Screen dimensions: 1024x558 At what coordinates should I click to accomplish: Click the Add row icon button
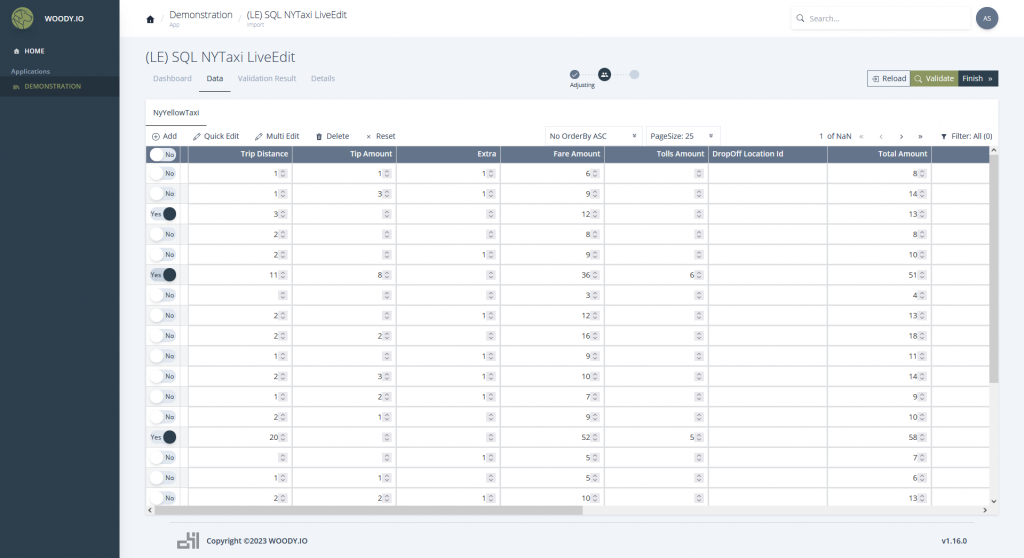156,136
